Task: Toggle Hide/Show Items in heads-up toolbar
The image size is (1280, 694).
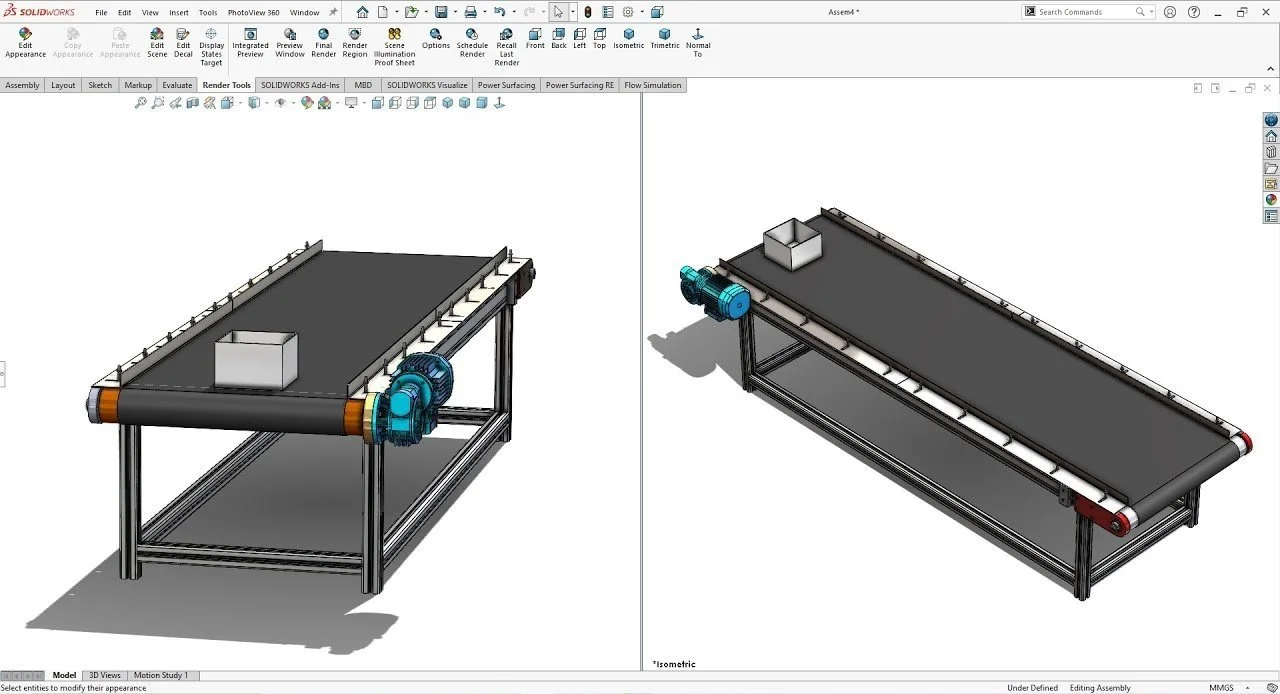Action: 280,102
